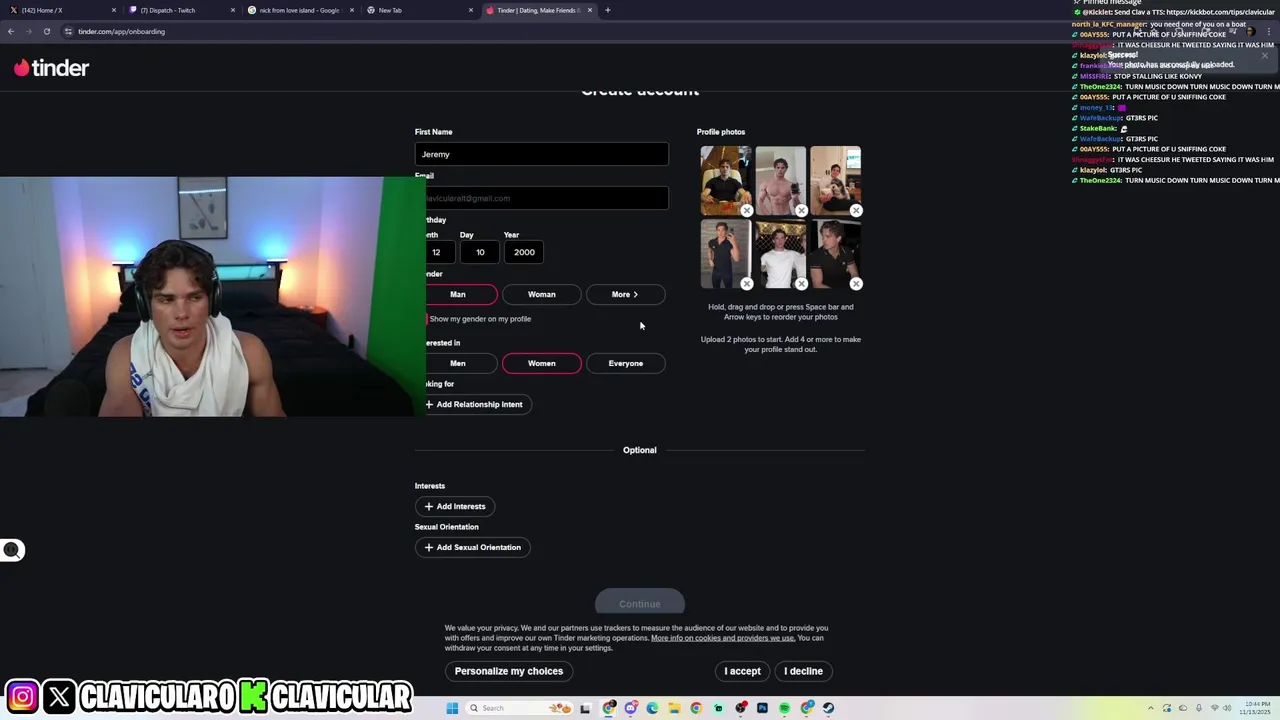Remove the photo with the dog
This screenshot has height=720, width=1280.
(856, 211)
